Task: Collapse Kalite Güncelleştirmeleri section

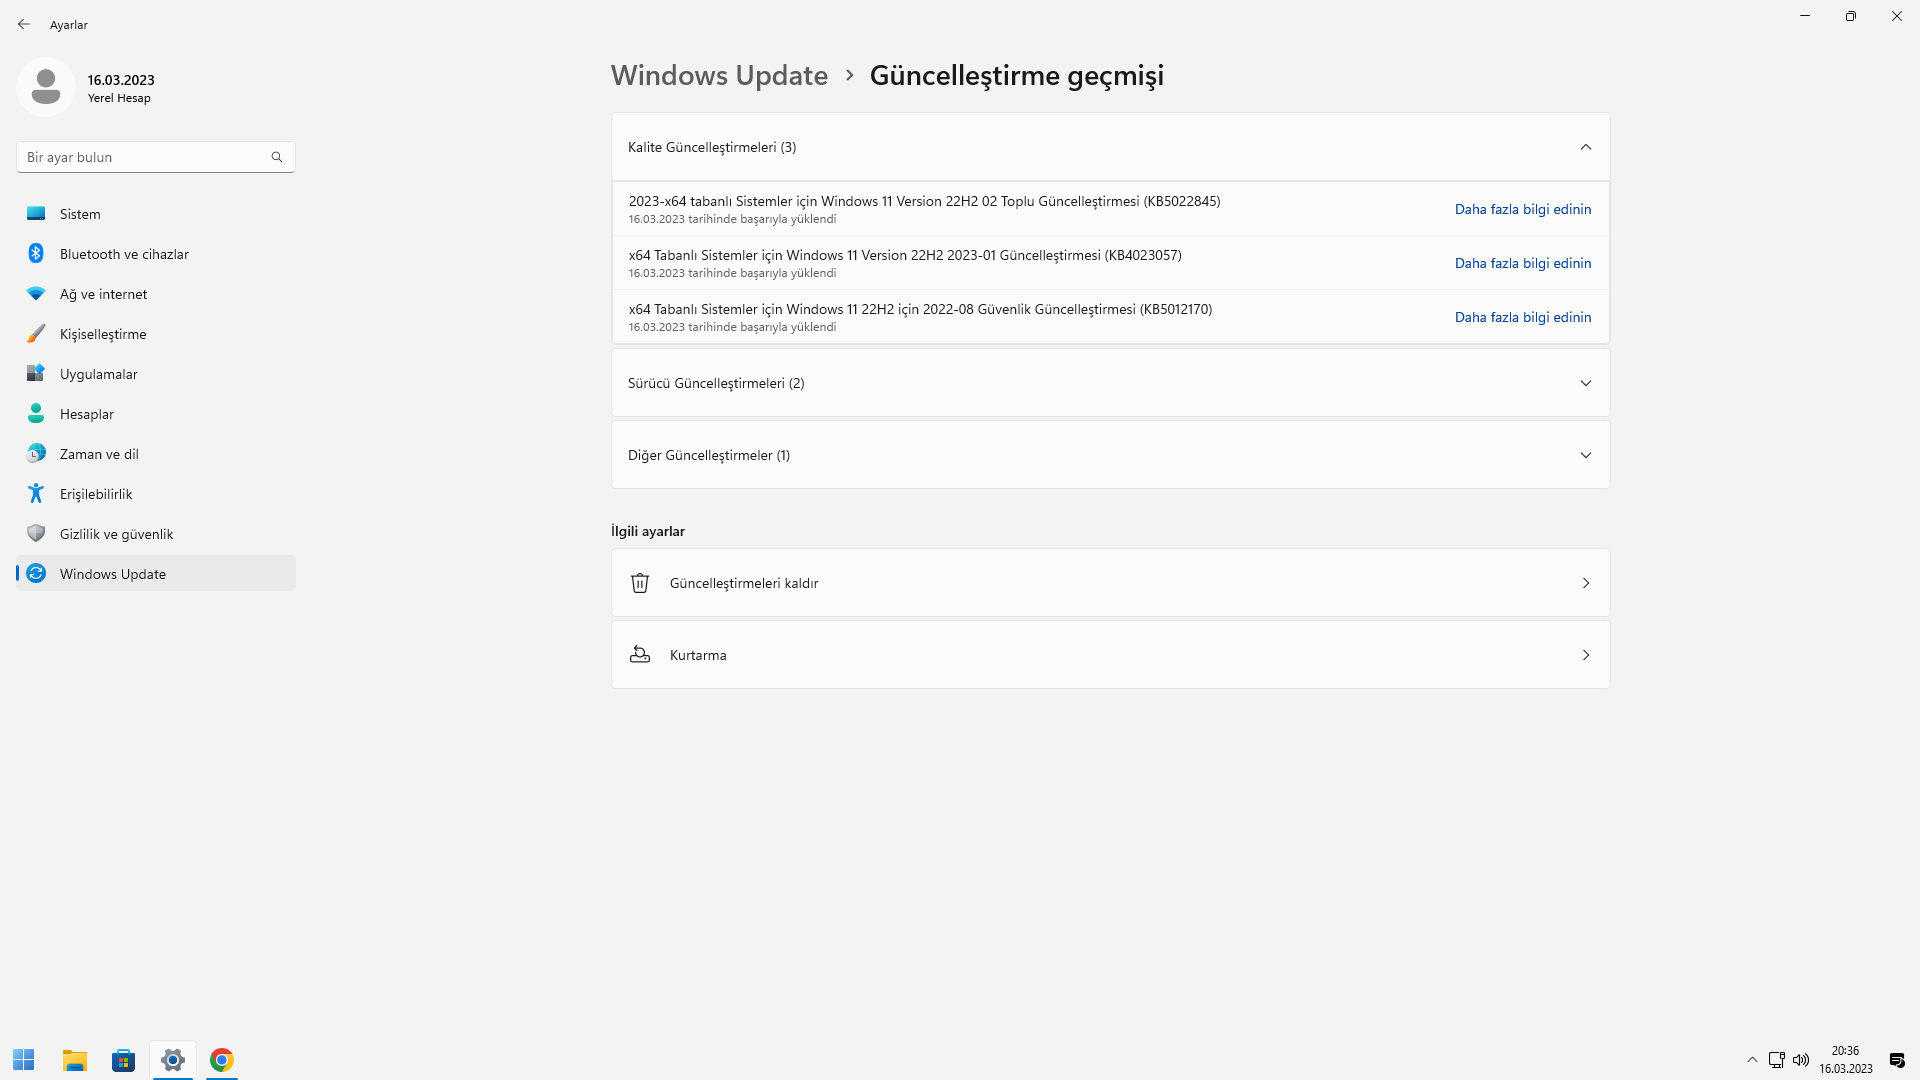Action: (1586, 147)
